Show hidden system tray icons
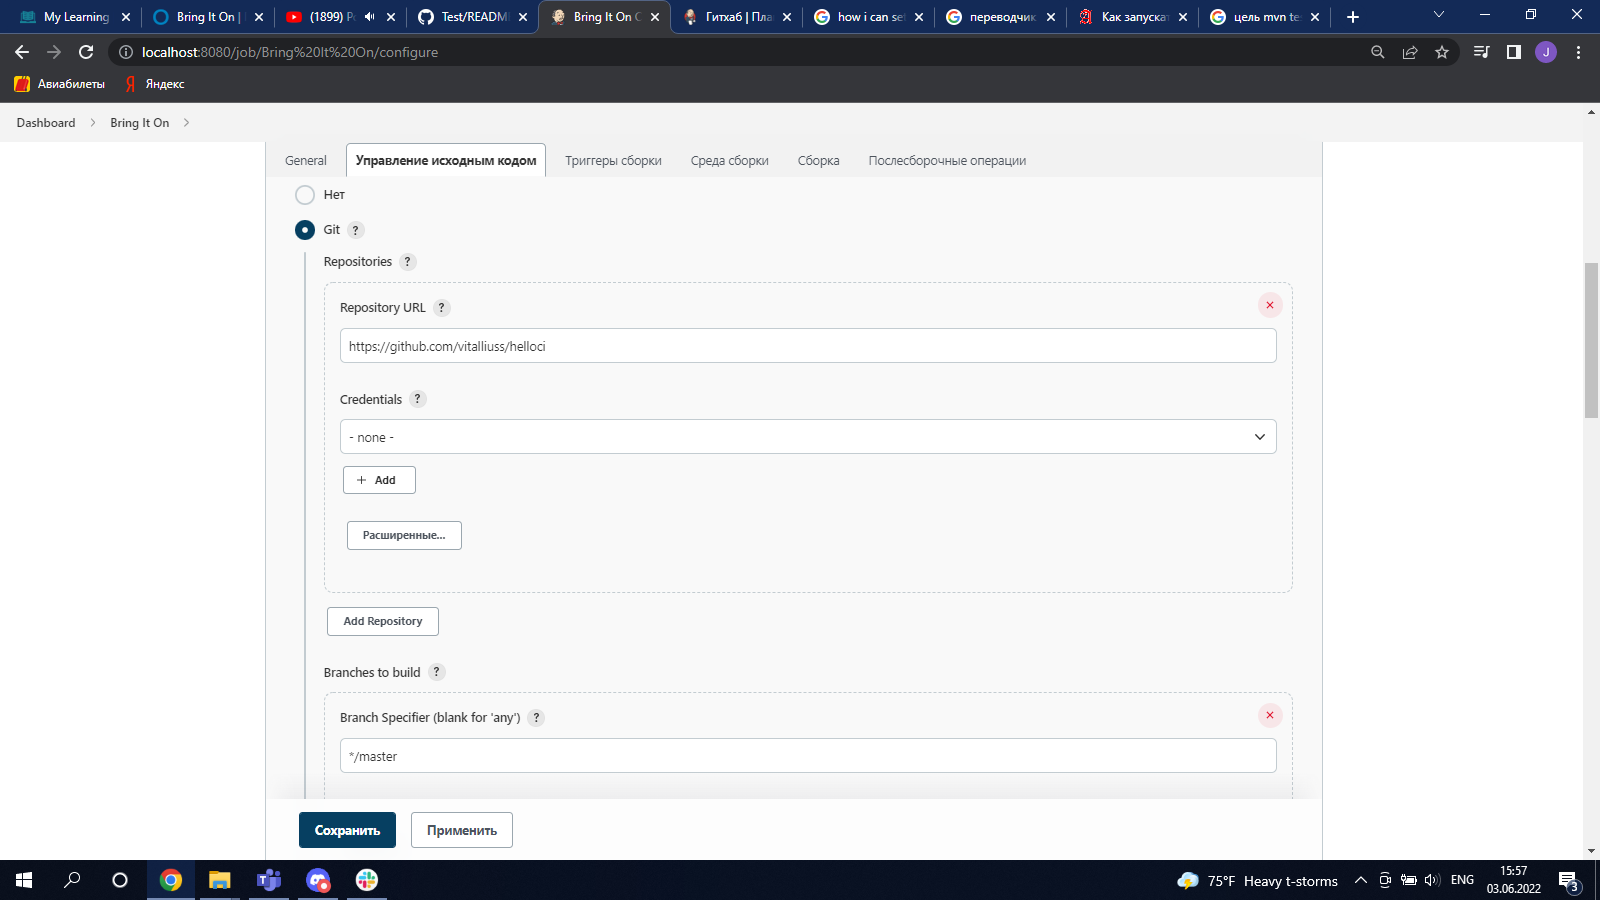 1360,881
